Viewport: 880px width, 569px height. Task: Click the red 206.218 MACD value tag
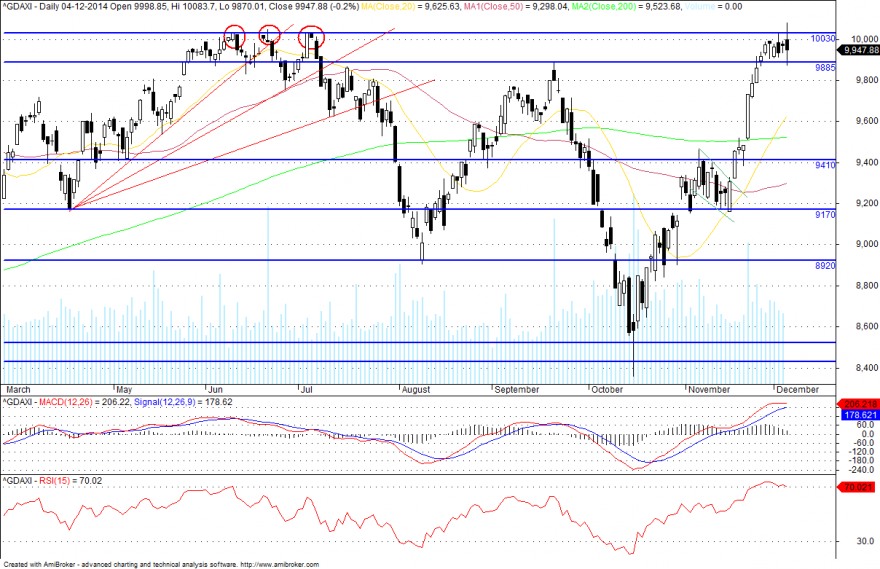pos(860,405)
